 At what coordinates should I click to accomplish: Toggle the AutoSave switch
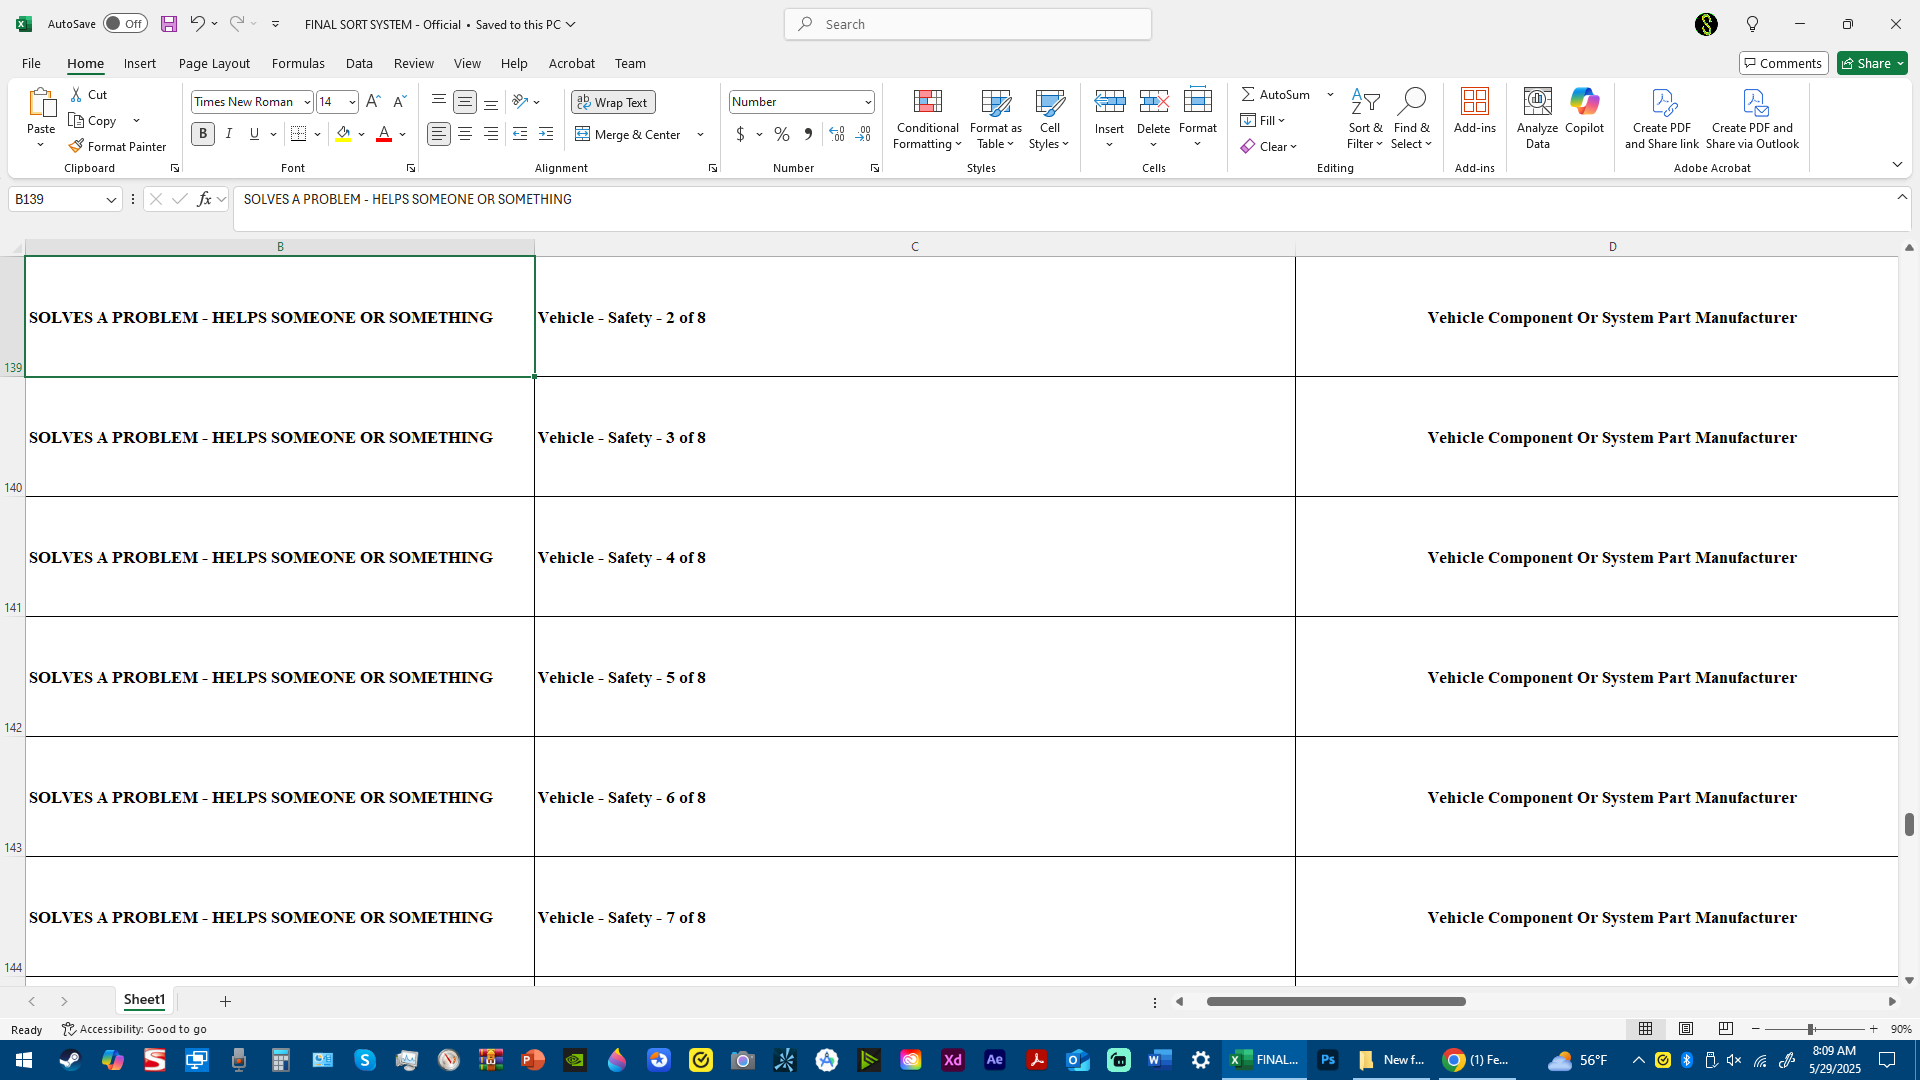point(125,24)
